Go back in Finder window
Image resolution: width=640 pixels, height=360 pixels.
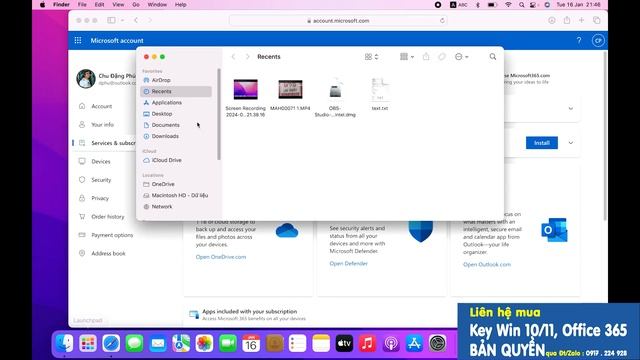233,57
